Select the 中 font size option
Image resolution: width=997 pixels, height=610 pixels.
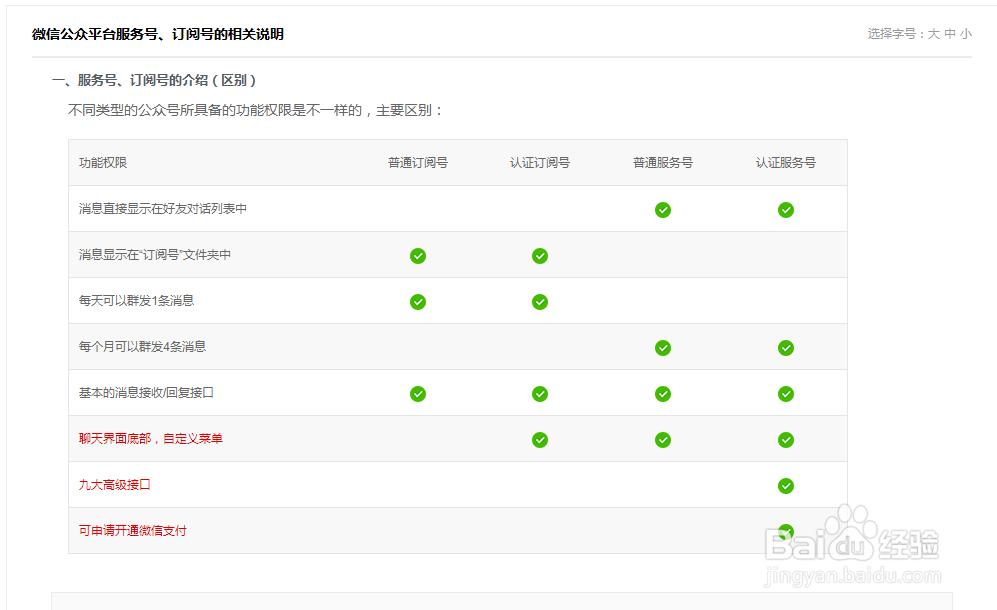pyautogui.click(x=950, y=34)
